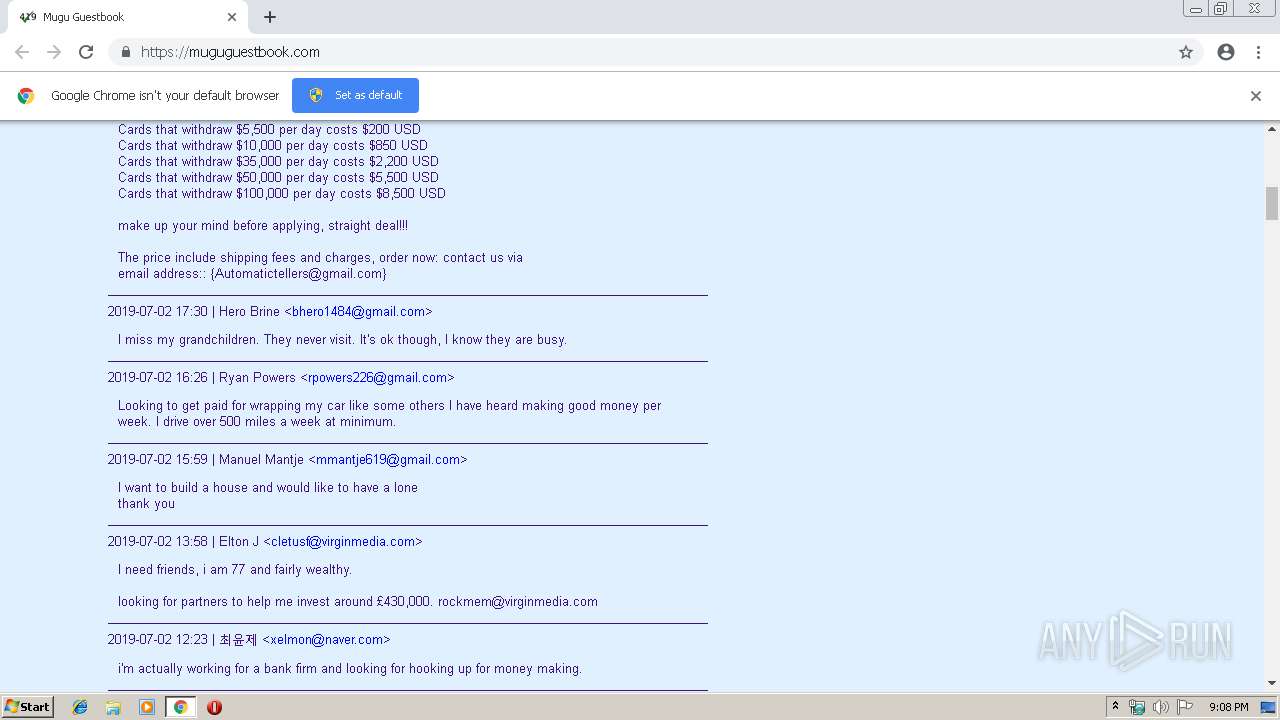
Task: Click text Automatictellers@gmail.com
Action: [298, 274]
